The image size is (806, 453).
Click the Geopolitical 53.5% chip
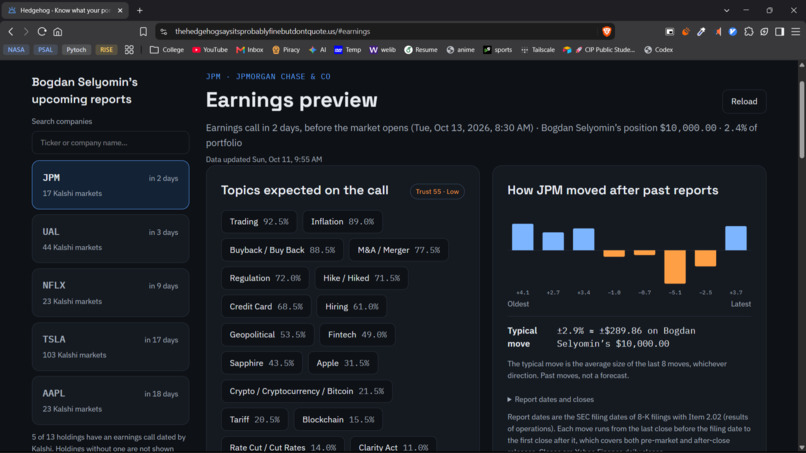coord(267,335)
